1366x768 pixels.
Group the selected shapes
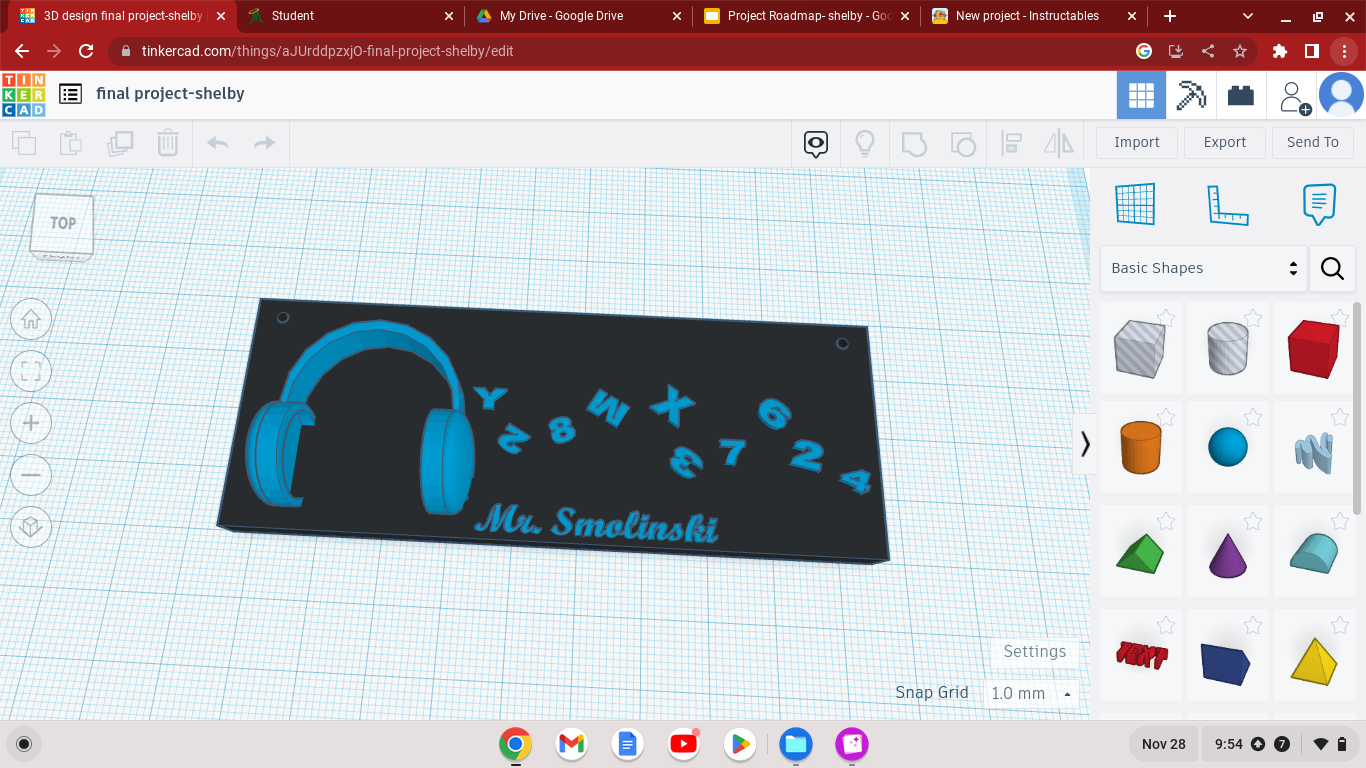tap(915, 144)
